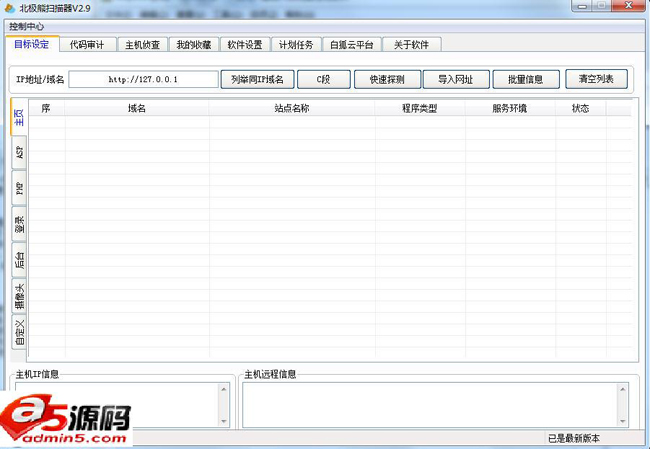Switch to the 白狐云平台 tab
The height and width of the screenshot is (449, 650).
click(352, 44)
